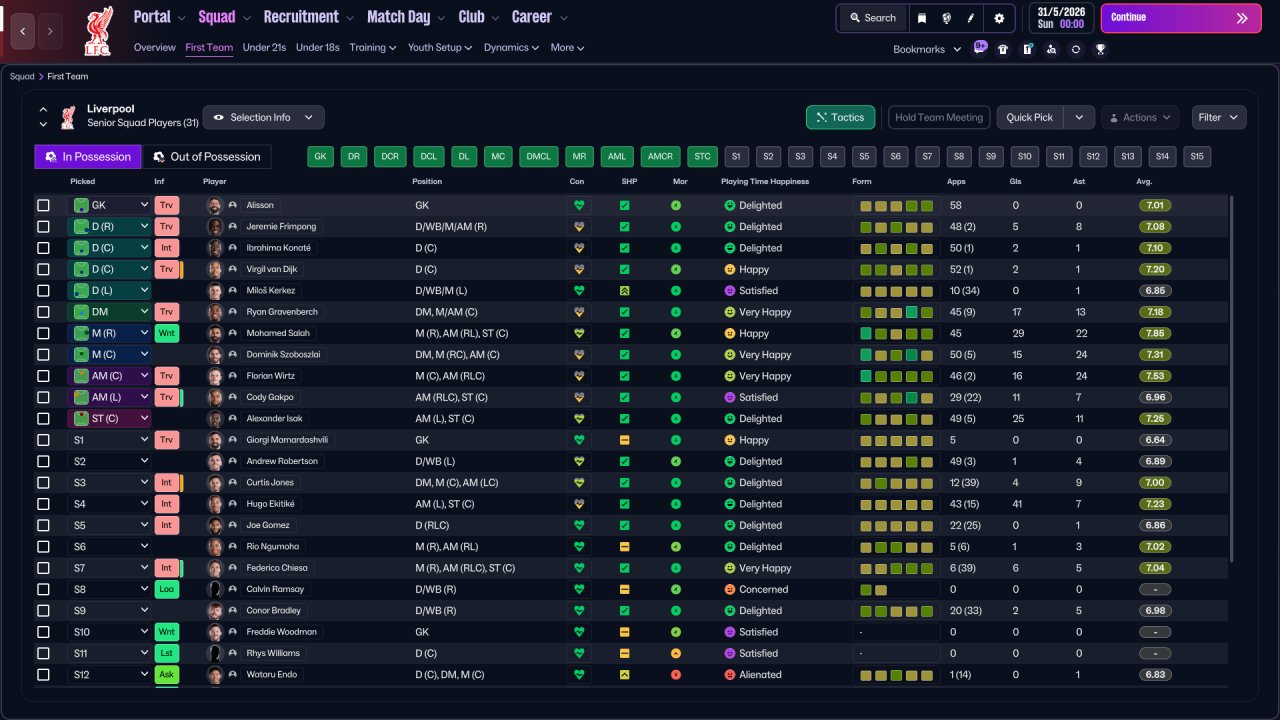The image size is (1280, 720).
Task: Click Virgil van Dijk's Happy face icon
Action: coord(730,269)
